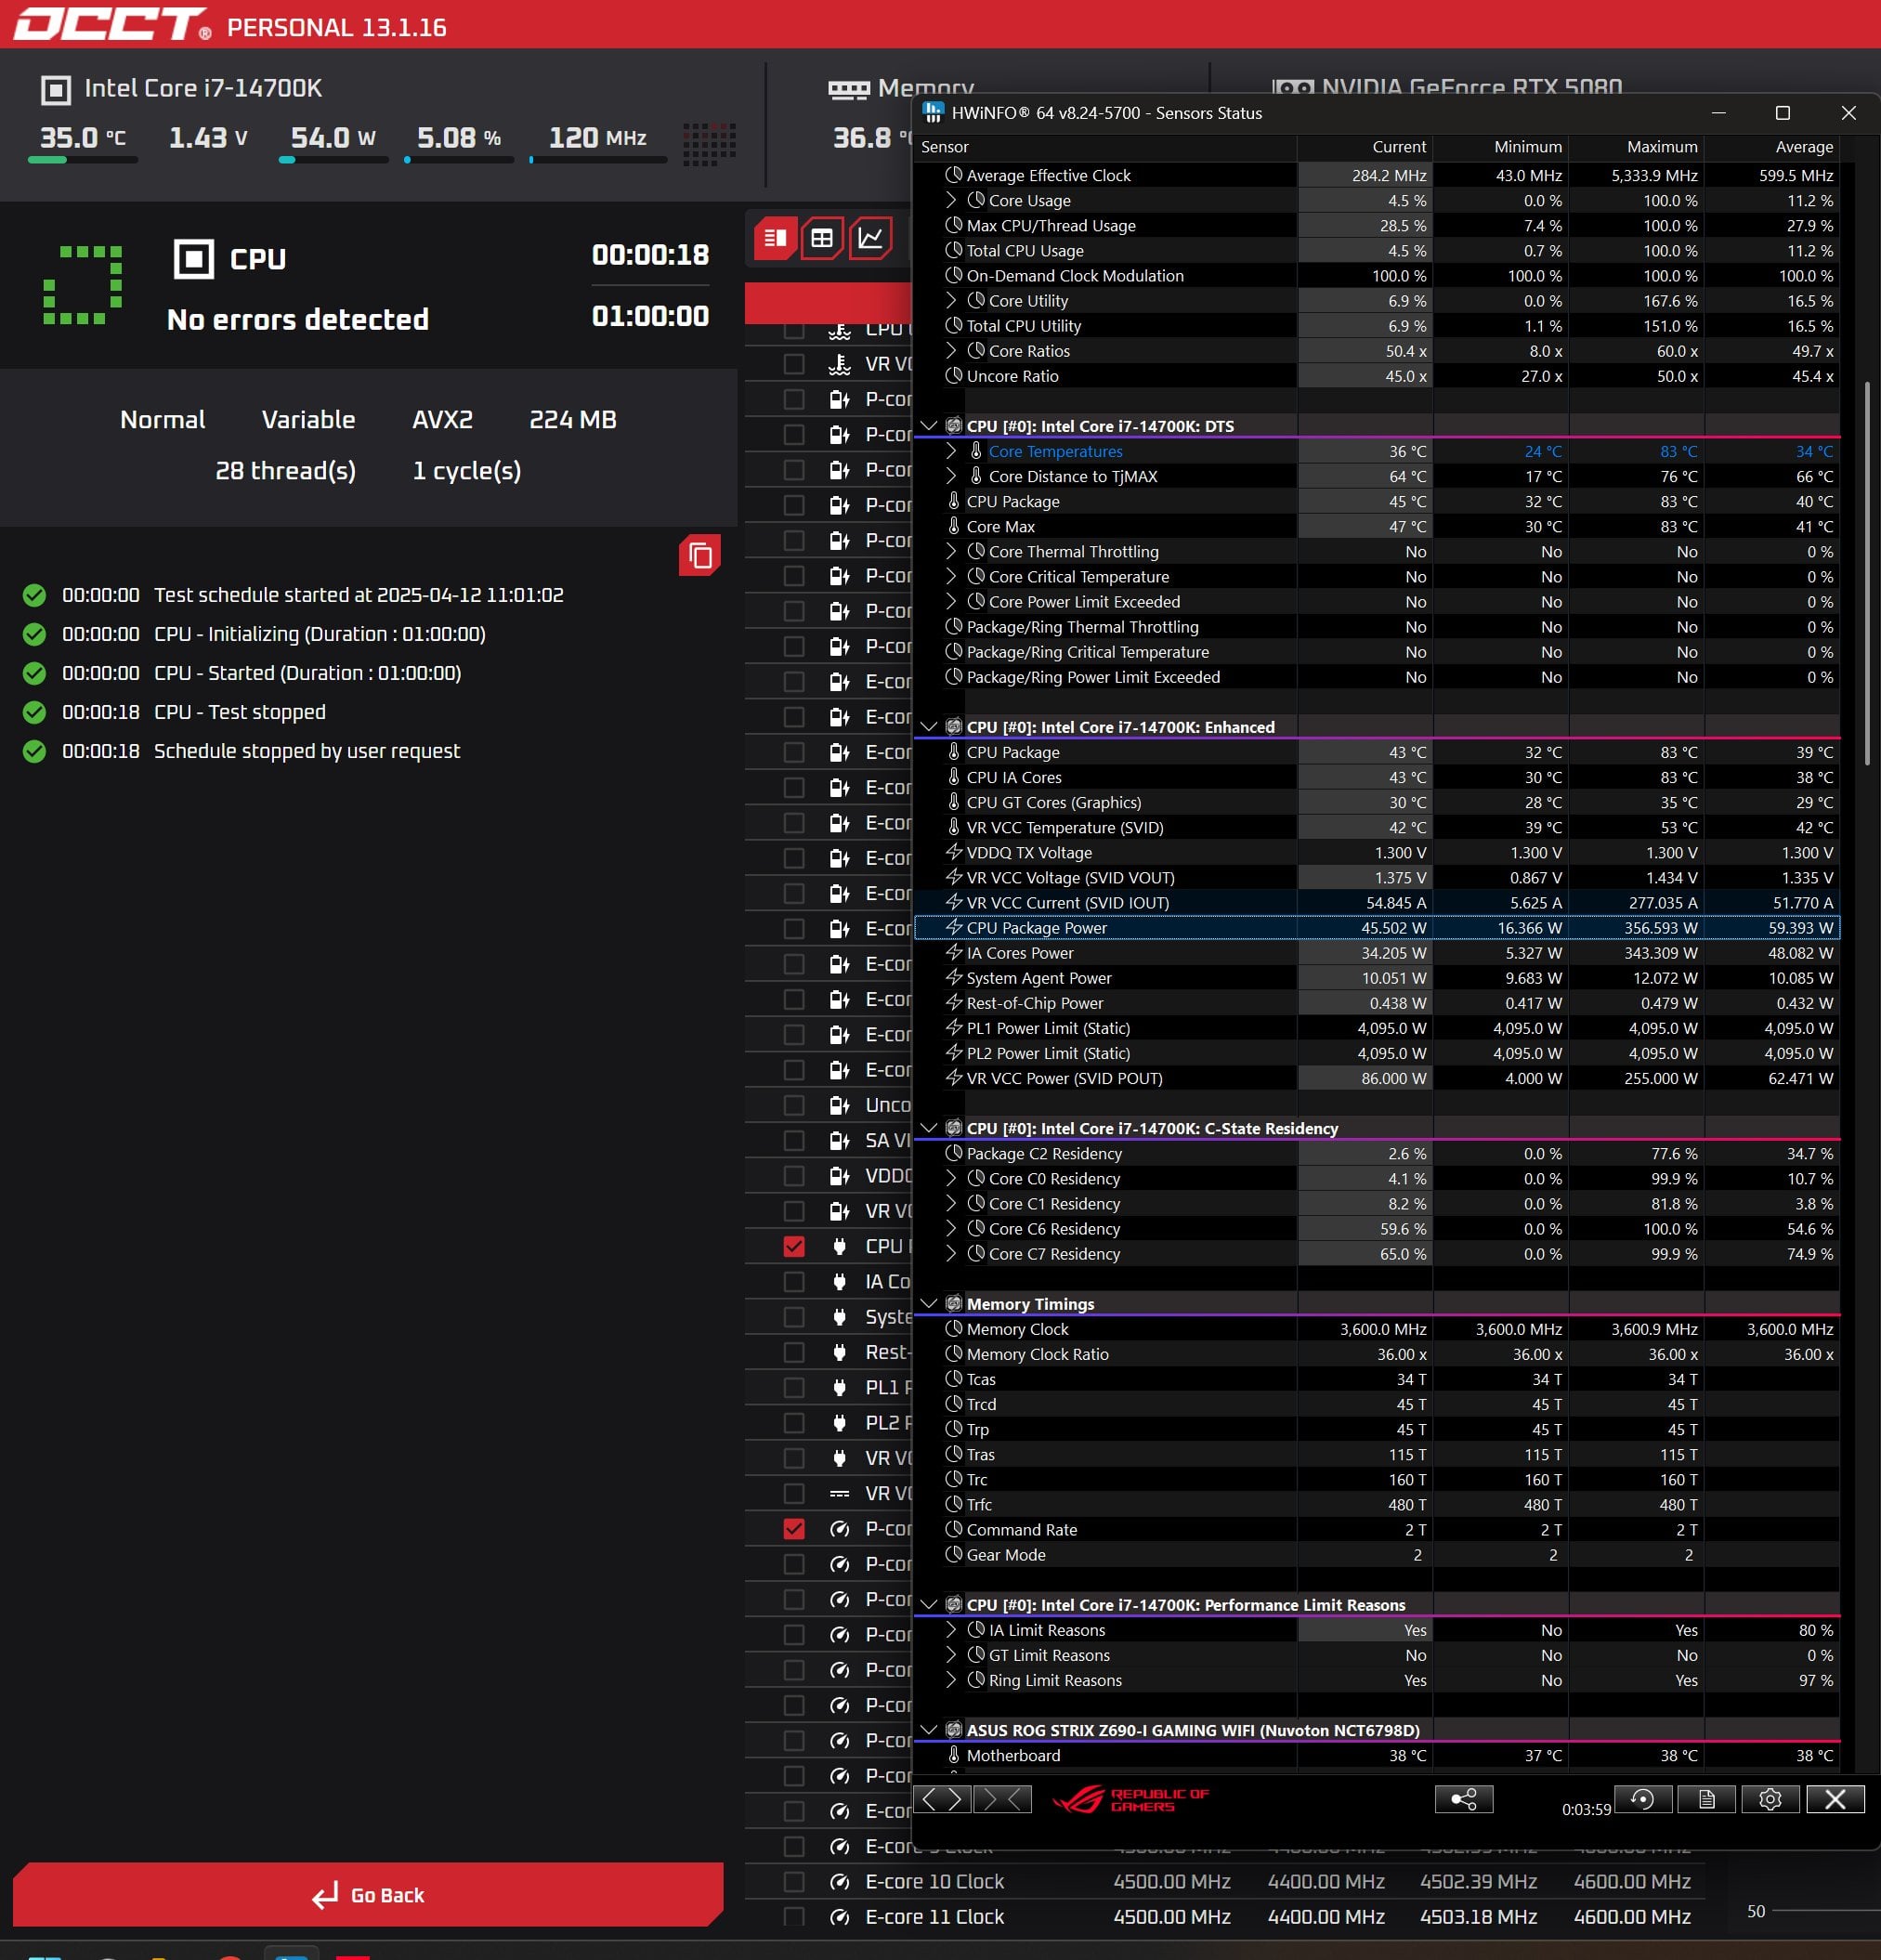Image resolution: width=1881 pixels, height=1960 pixels.
Task: Click the Go Back button
Action: 368,1895
